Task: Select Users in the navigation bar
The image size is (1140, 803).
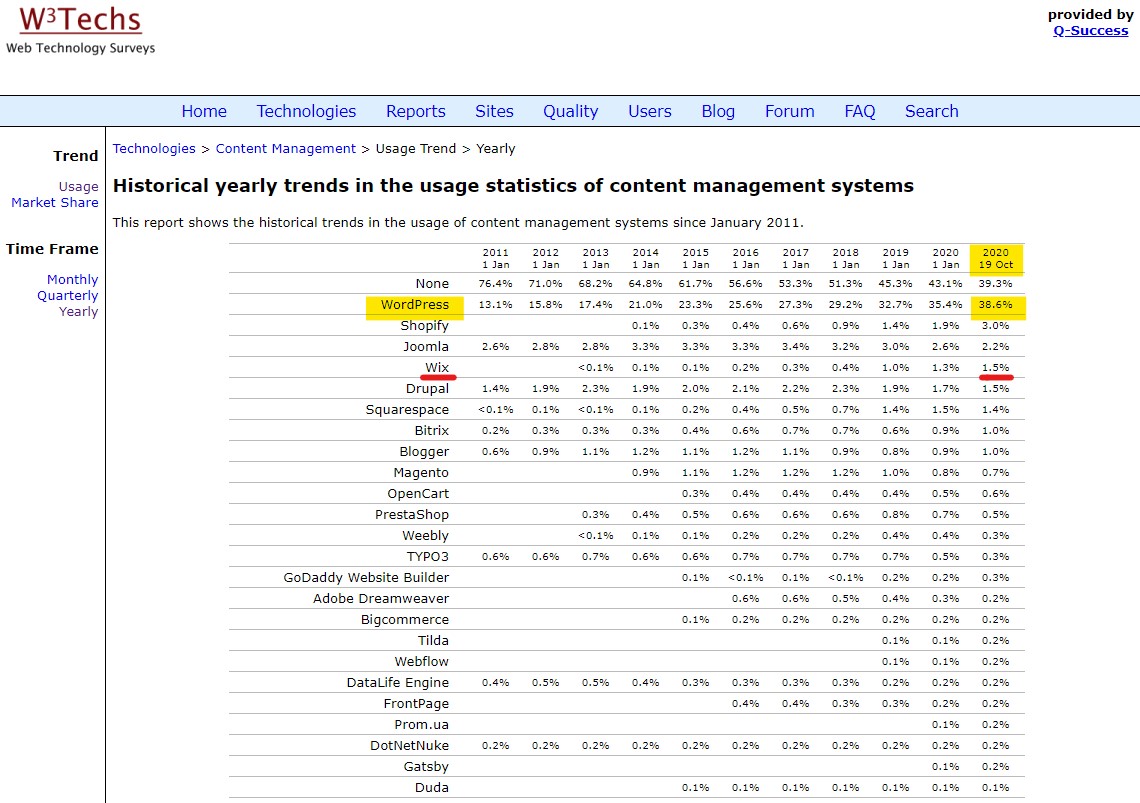Action: (650, 111)
